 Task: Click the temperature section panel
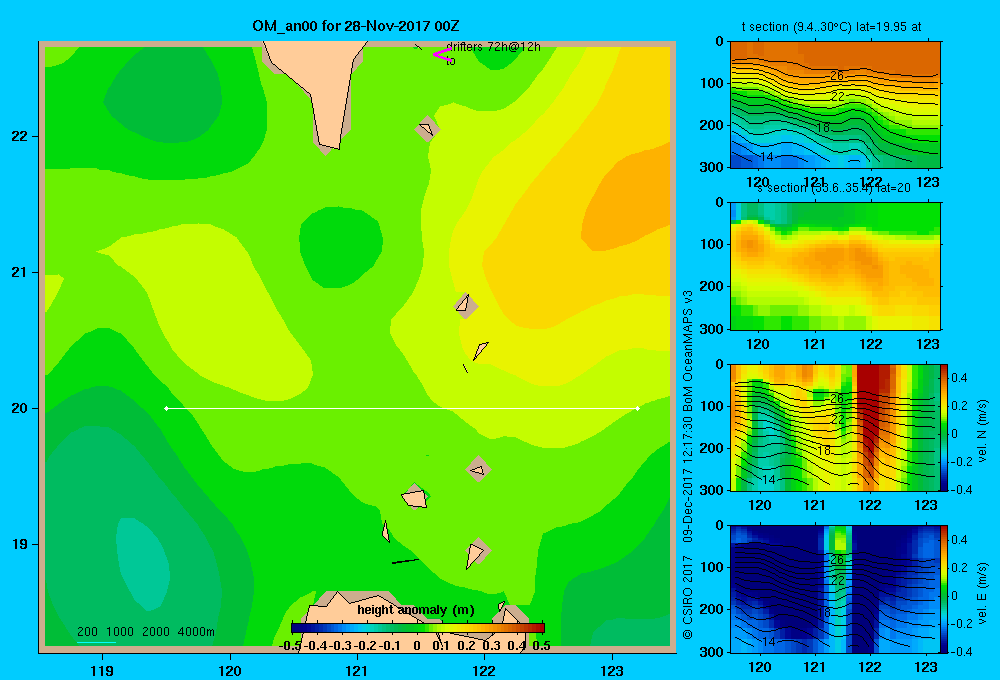pyautogui.click(x=835, y=105)
